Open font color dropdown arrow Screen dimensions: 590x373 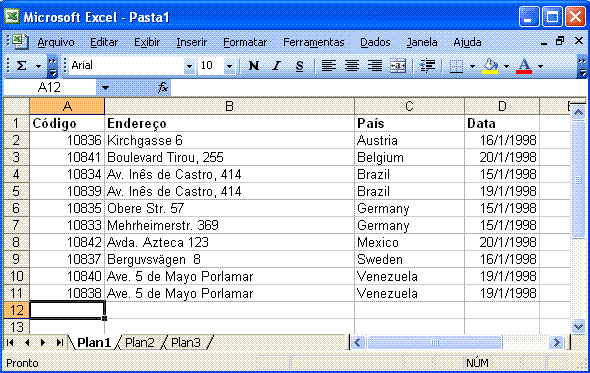(x=540, y=66)
